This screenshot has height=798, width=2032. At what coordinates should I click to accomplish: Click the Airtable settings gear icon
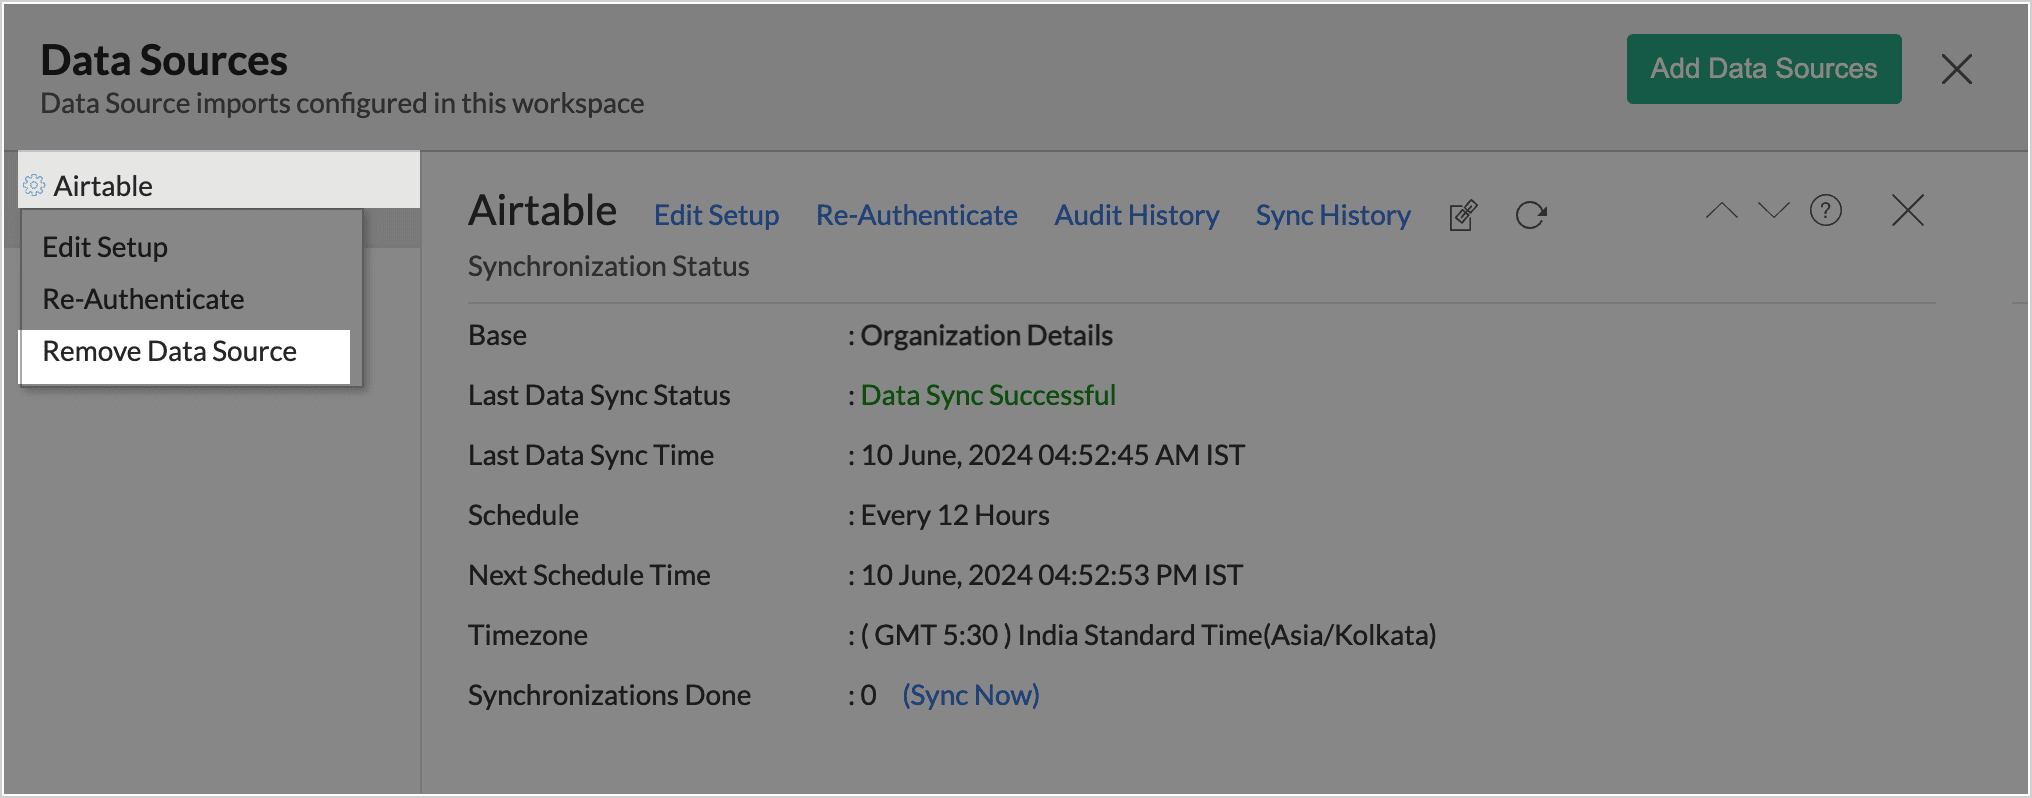point(34,185)
